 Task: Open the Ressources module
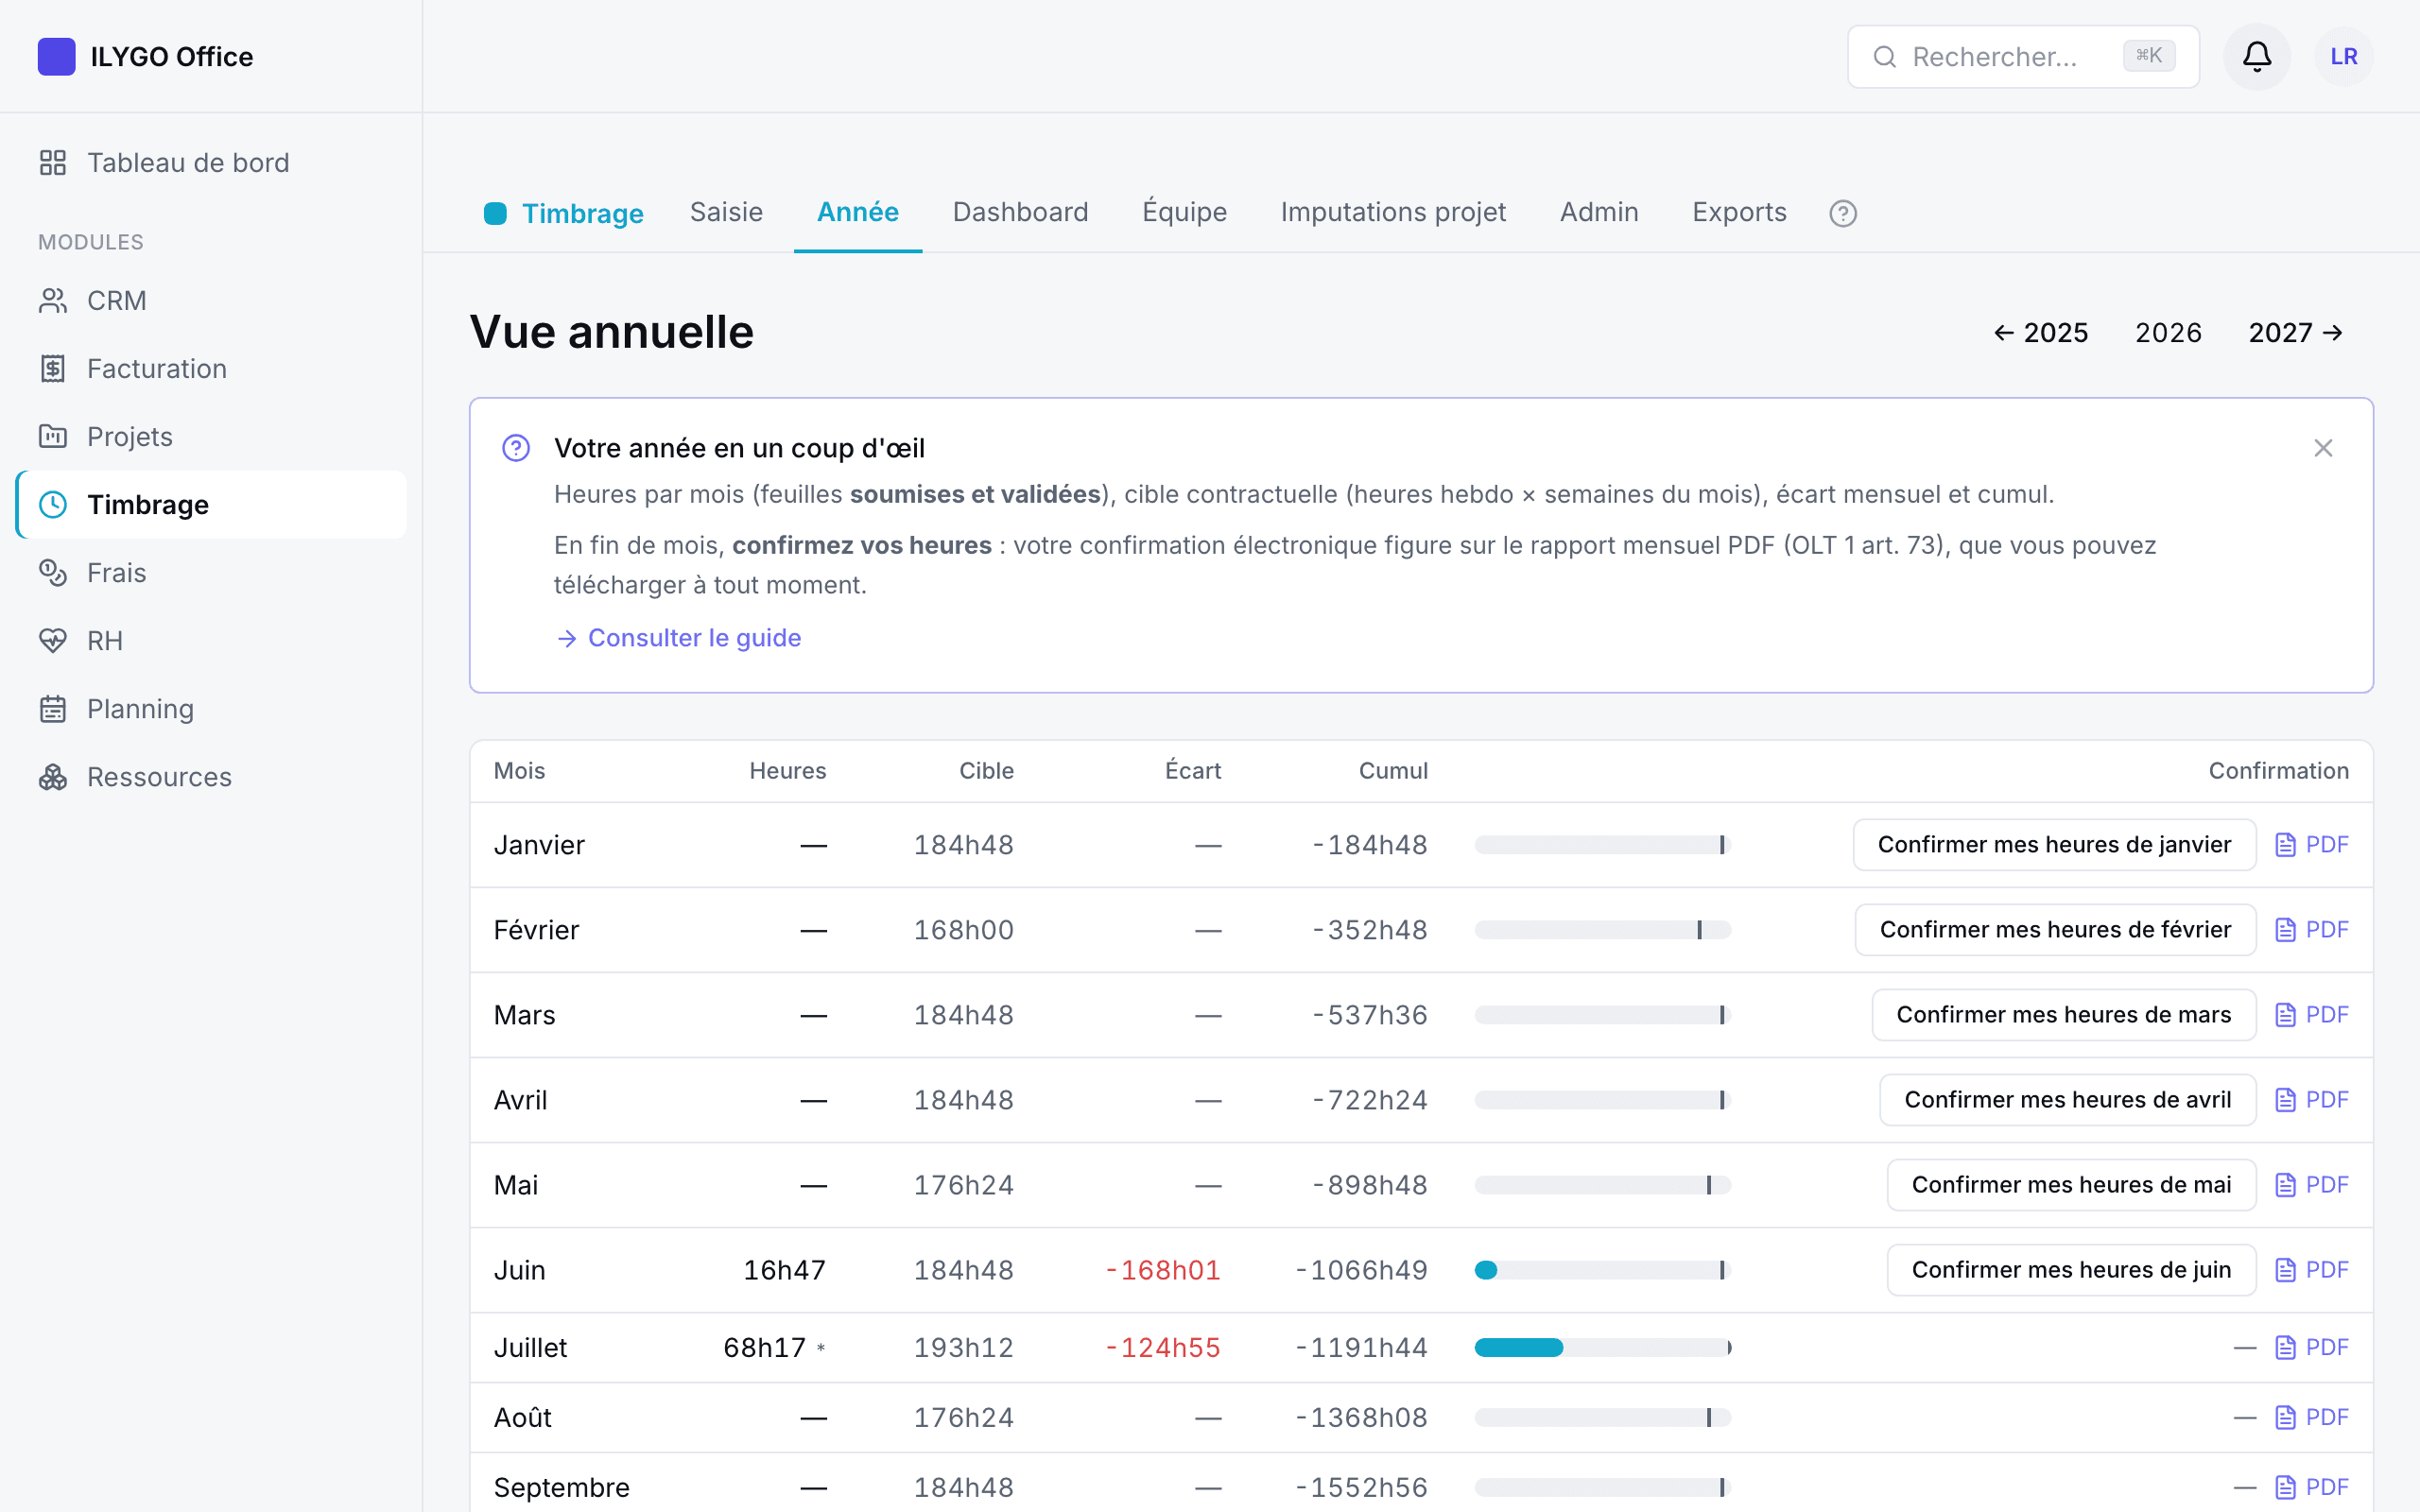(211, 777)
